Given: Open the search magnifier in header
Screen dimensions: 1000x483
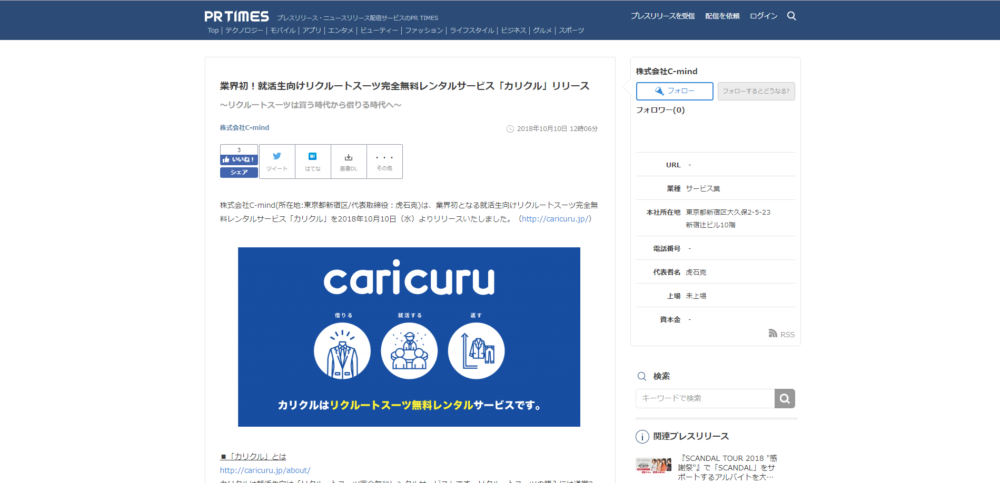Looking at the screenshot, I should [x=791, y=16].
